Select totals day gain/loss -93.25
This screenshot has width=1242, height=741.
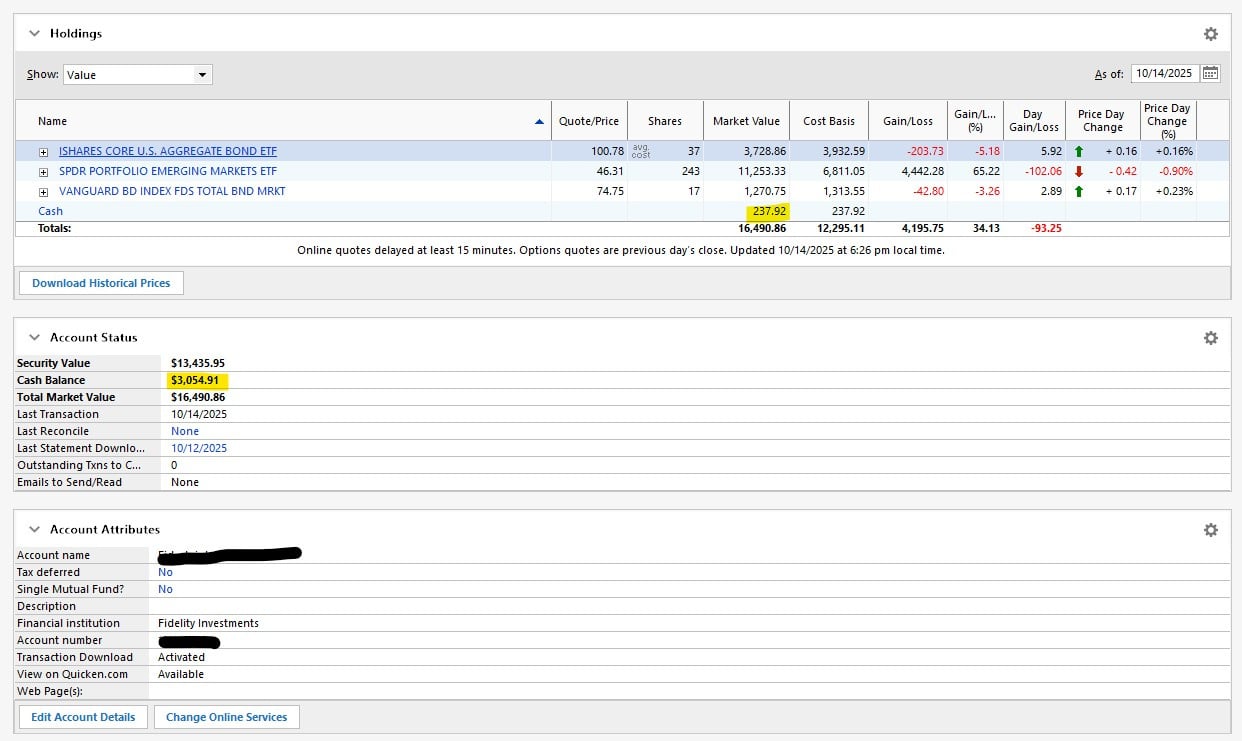[x=1046, y=228]
